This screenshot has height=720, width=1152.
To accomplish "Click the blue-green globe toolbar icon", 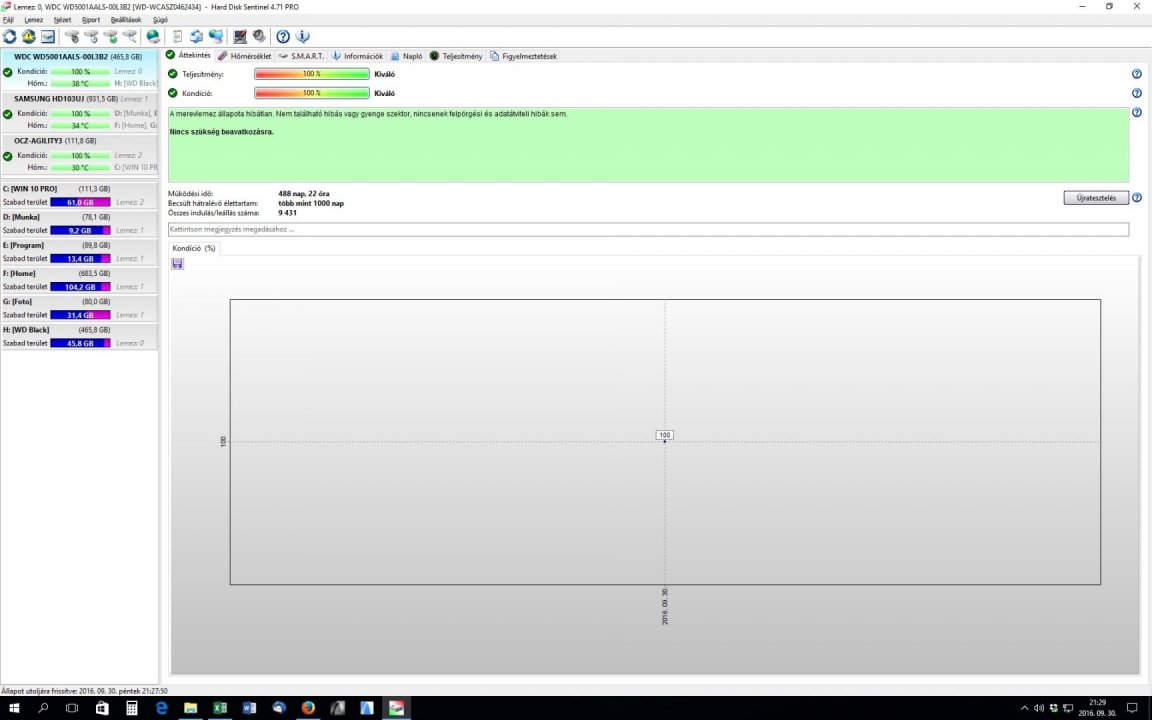I will click(153, 36).
